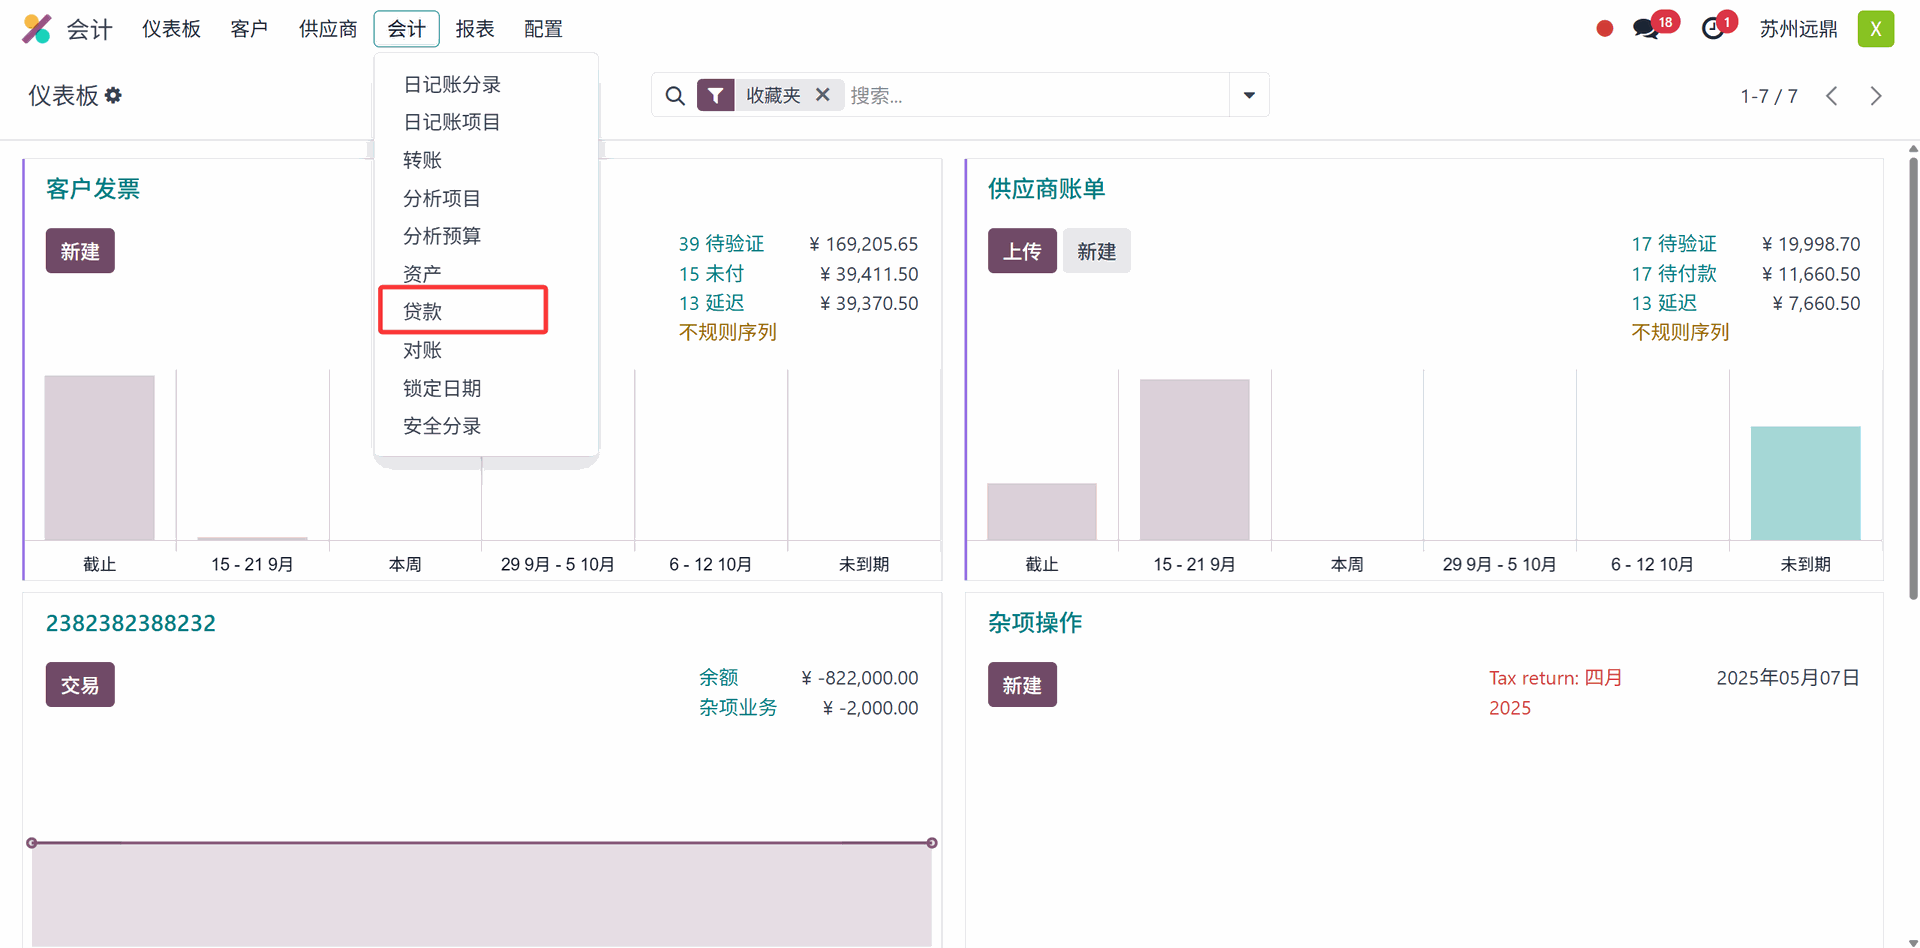Open the user avatar menu

pyautogui.click(x=1875, y=29)
